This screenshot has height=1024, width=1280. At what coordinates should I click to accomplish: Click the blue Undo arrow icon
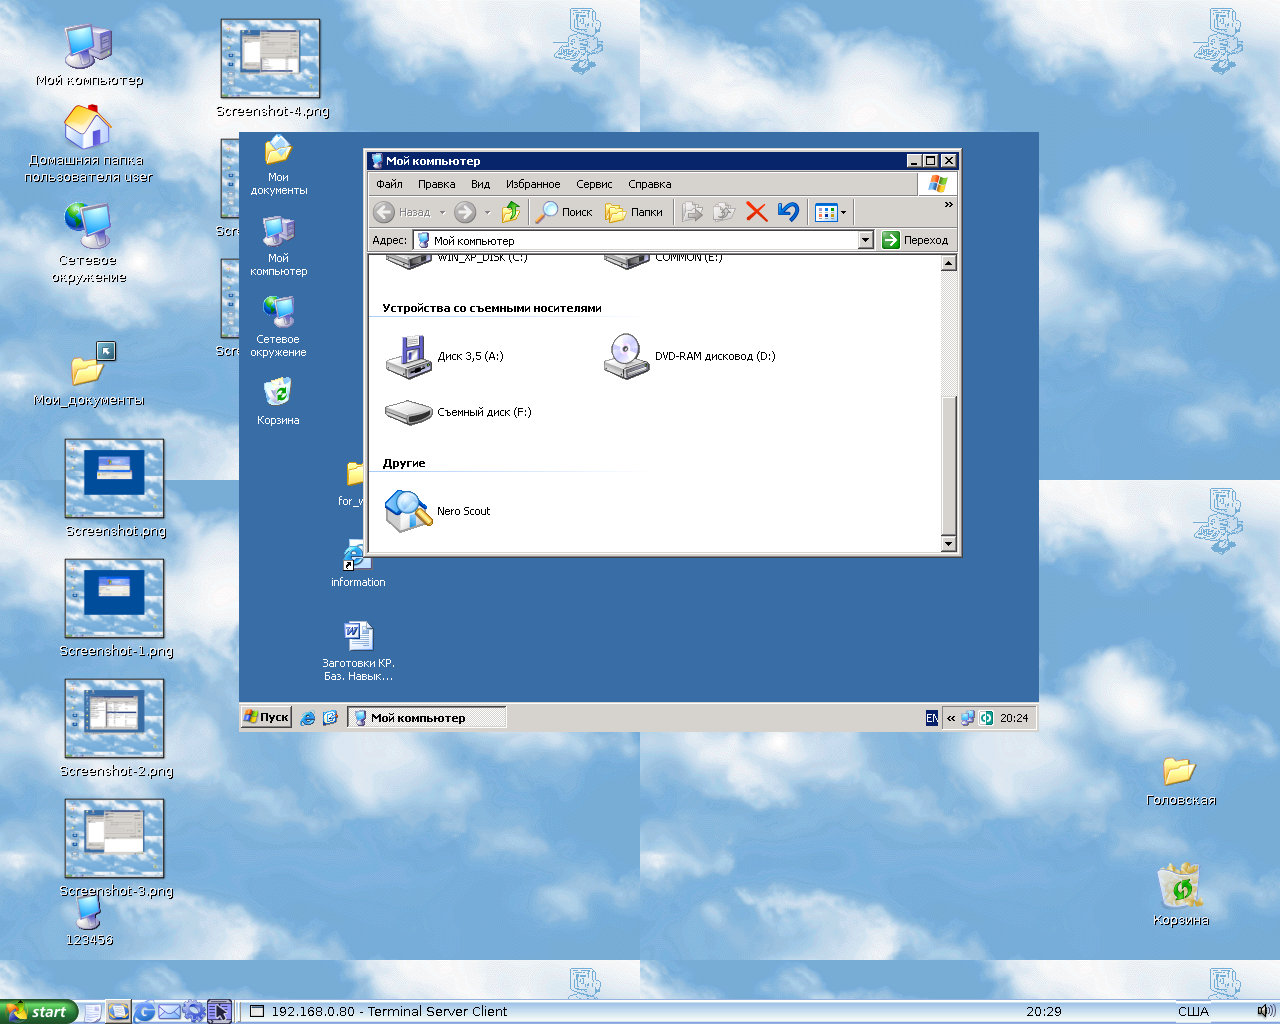[x=788, y=212]
